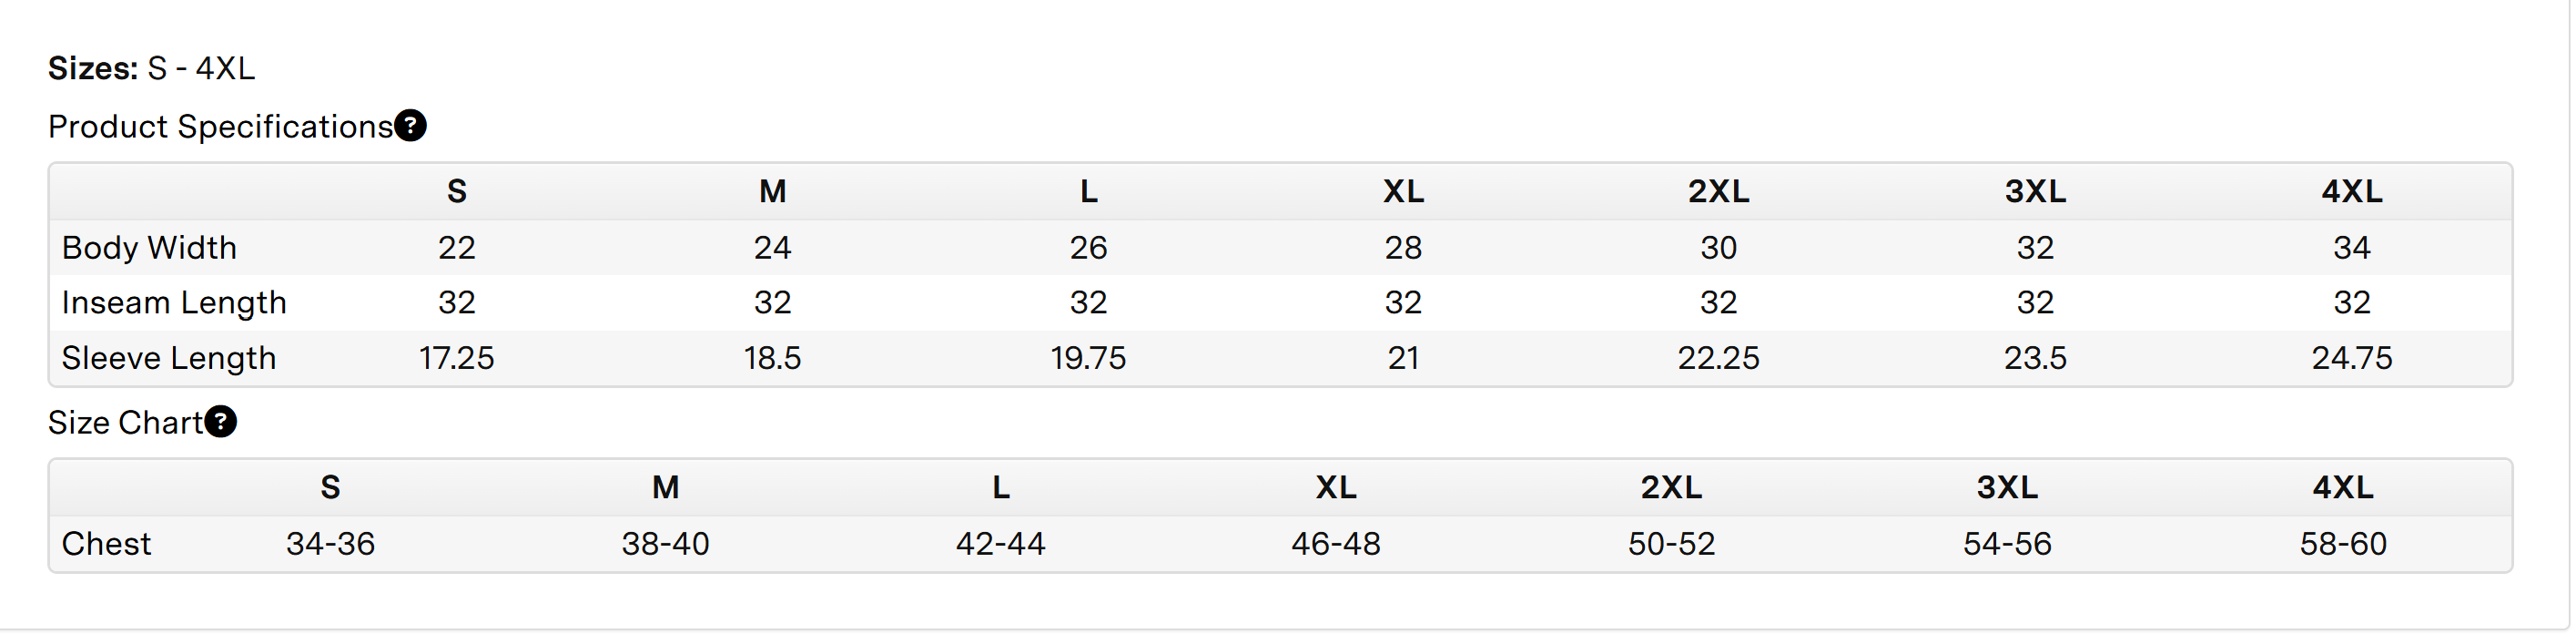This screenshot has height=634, width=2576.
Task: Click the Chest row label
Action: [106, 543]
